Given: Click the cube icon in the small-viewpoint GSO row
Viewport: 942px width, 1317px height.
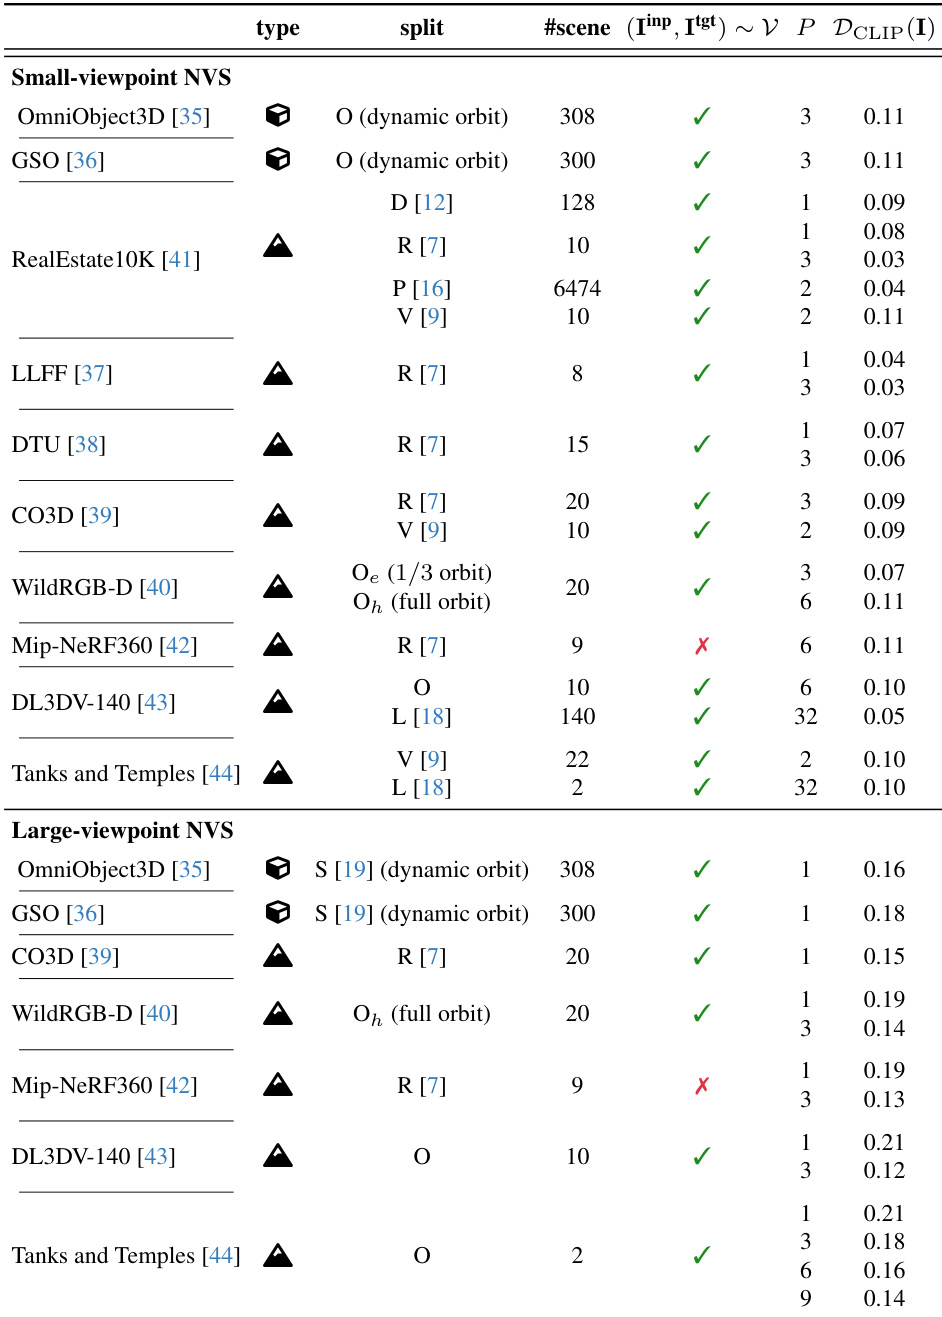Looking at the screenshot, I should (278, 160).
